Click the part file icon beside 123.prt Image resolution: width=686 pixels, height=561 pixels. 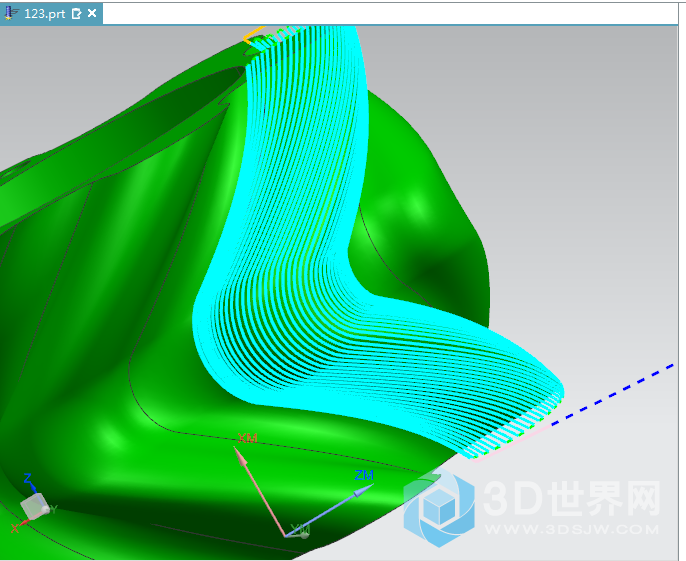tap(10, 13)
